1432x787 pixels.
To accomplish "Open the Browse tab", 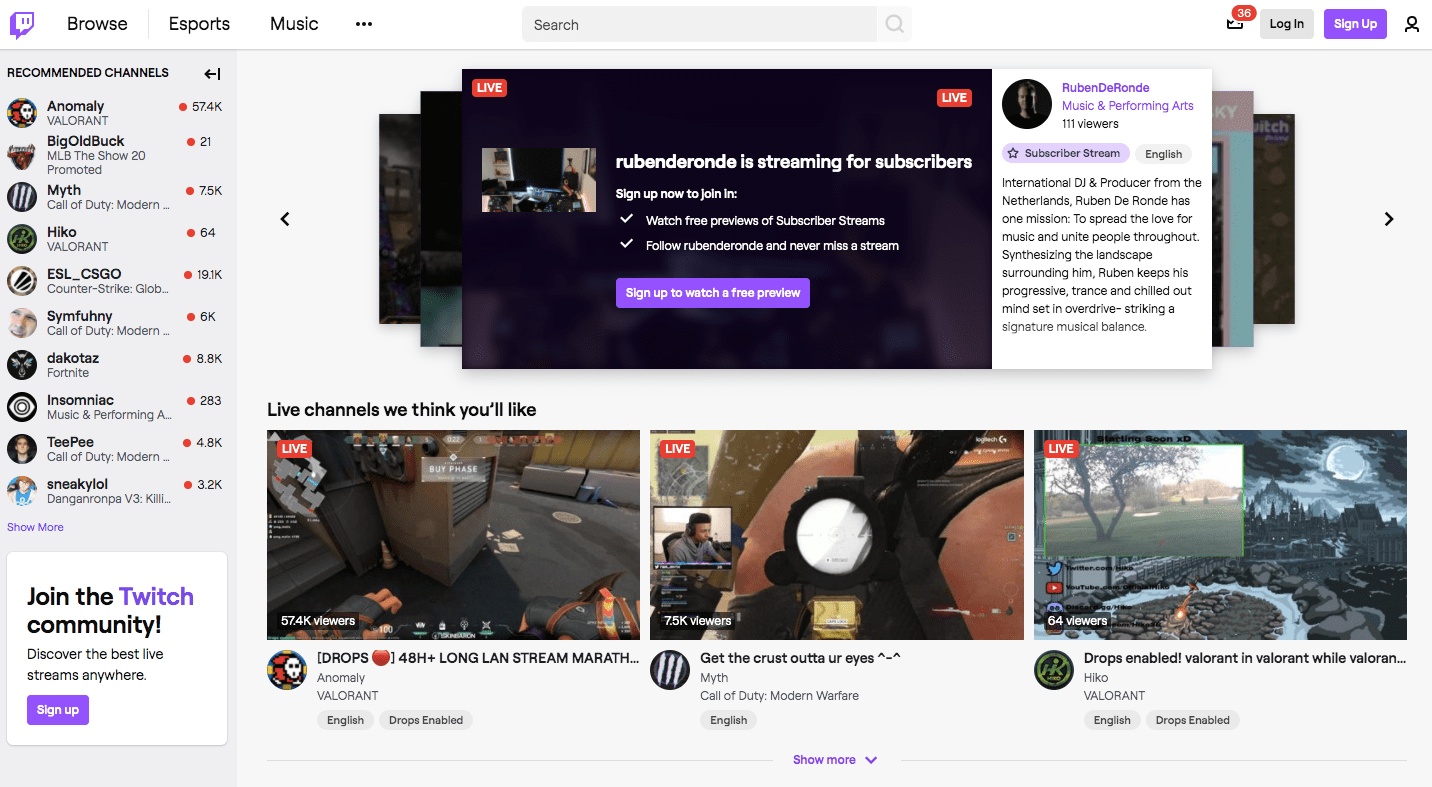I will tap(97, 24).
